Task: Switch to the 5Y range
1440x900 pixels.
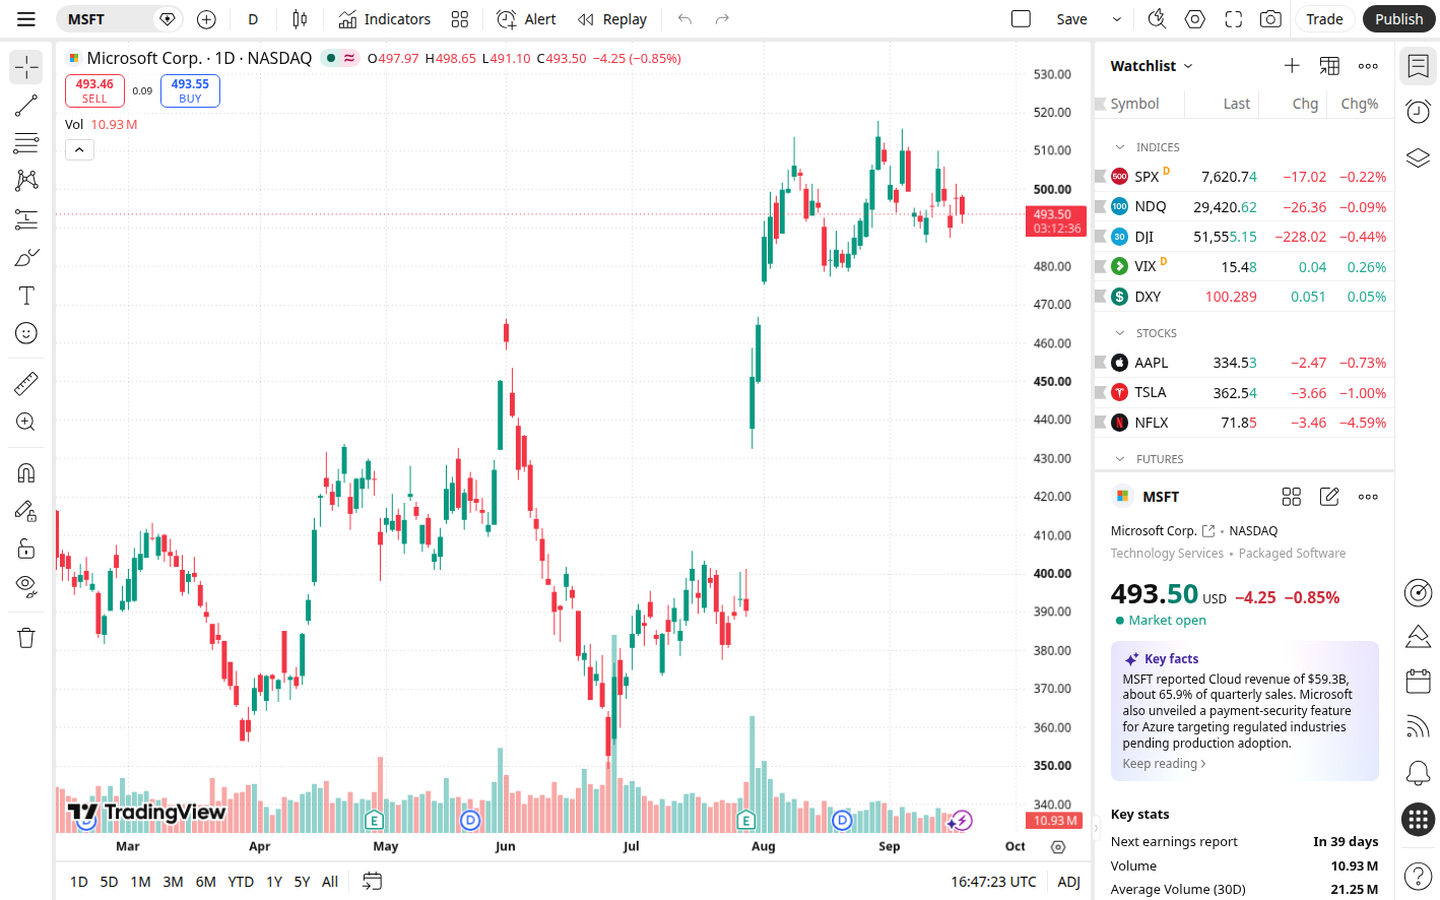Action: pyautogui.click(x=302, y=882)
